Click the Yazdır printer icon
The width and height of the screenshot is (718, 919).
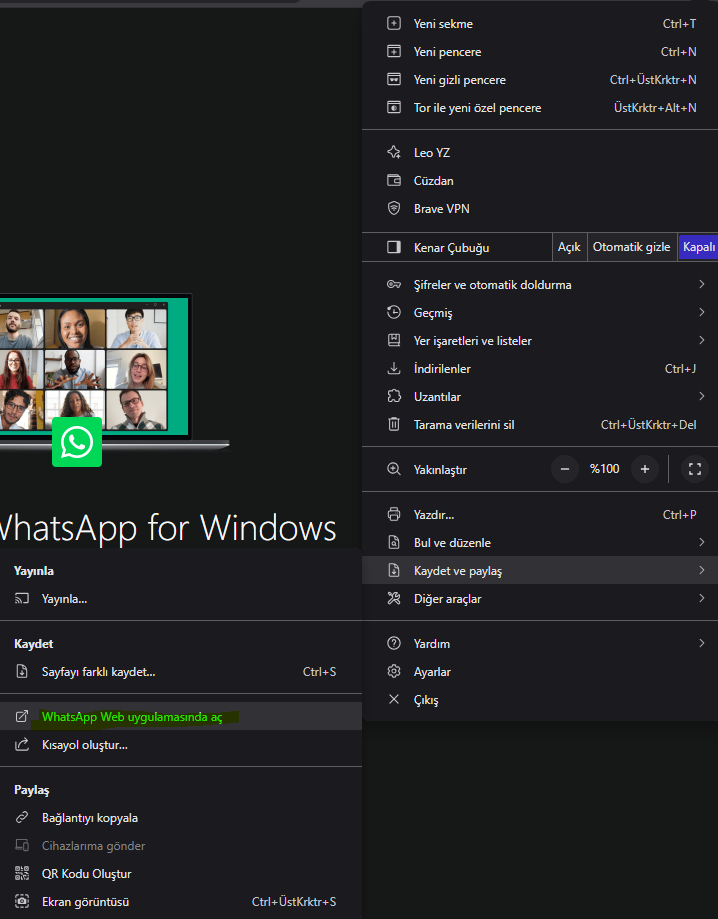(394, 515)
